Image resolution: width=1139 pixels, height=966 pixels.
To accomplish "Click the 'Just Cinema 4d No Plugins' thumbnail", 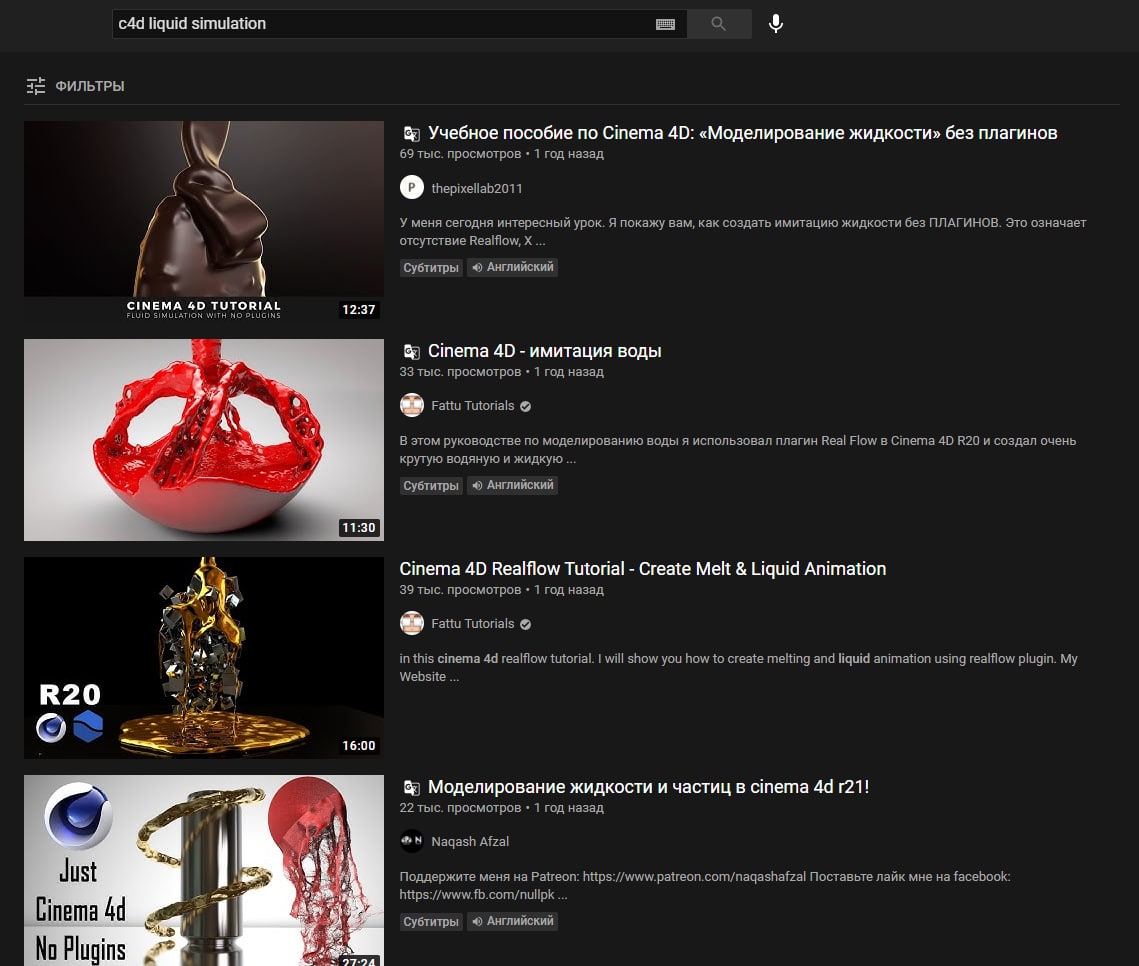I will (203, 870).
